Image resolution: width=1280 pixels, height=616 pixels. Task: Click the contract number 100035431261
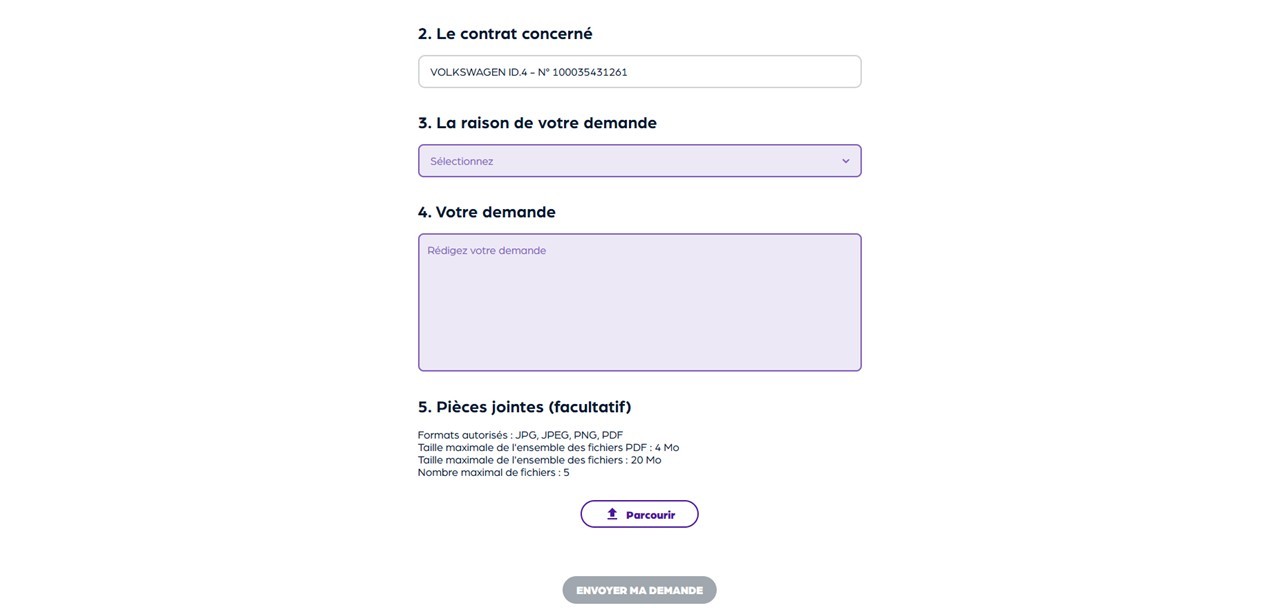click(x=589, y=72)
